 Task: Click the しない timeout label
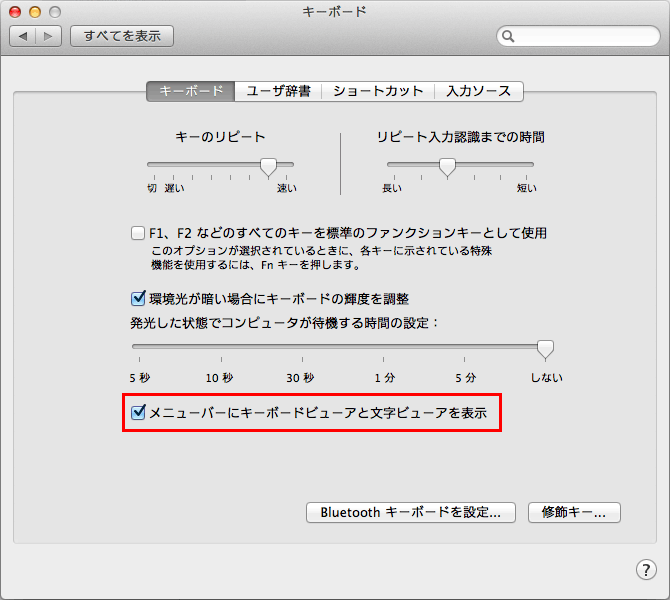547,378
